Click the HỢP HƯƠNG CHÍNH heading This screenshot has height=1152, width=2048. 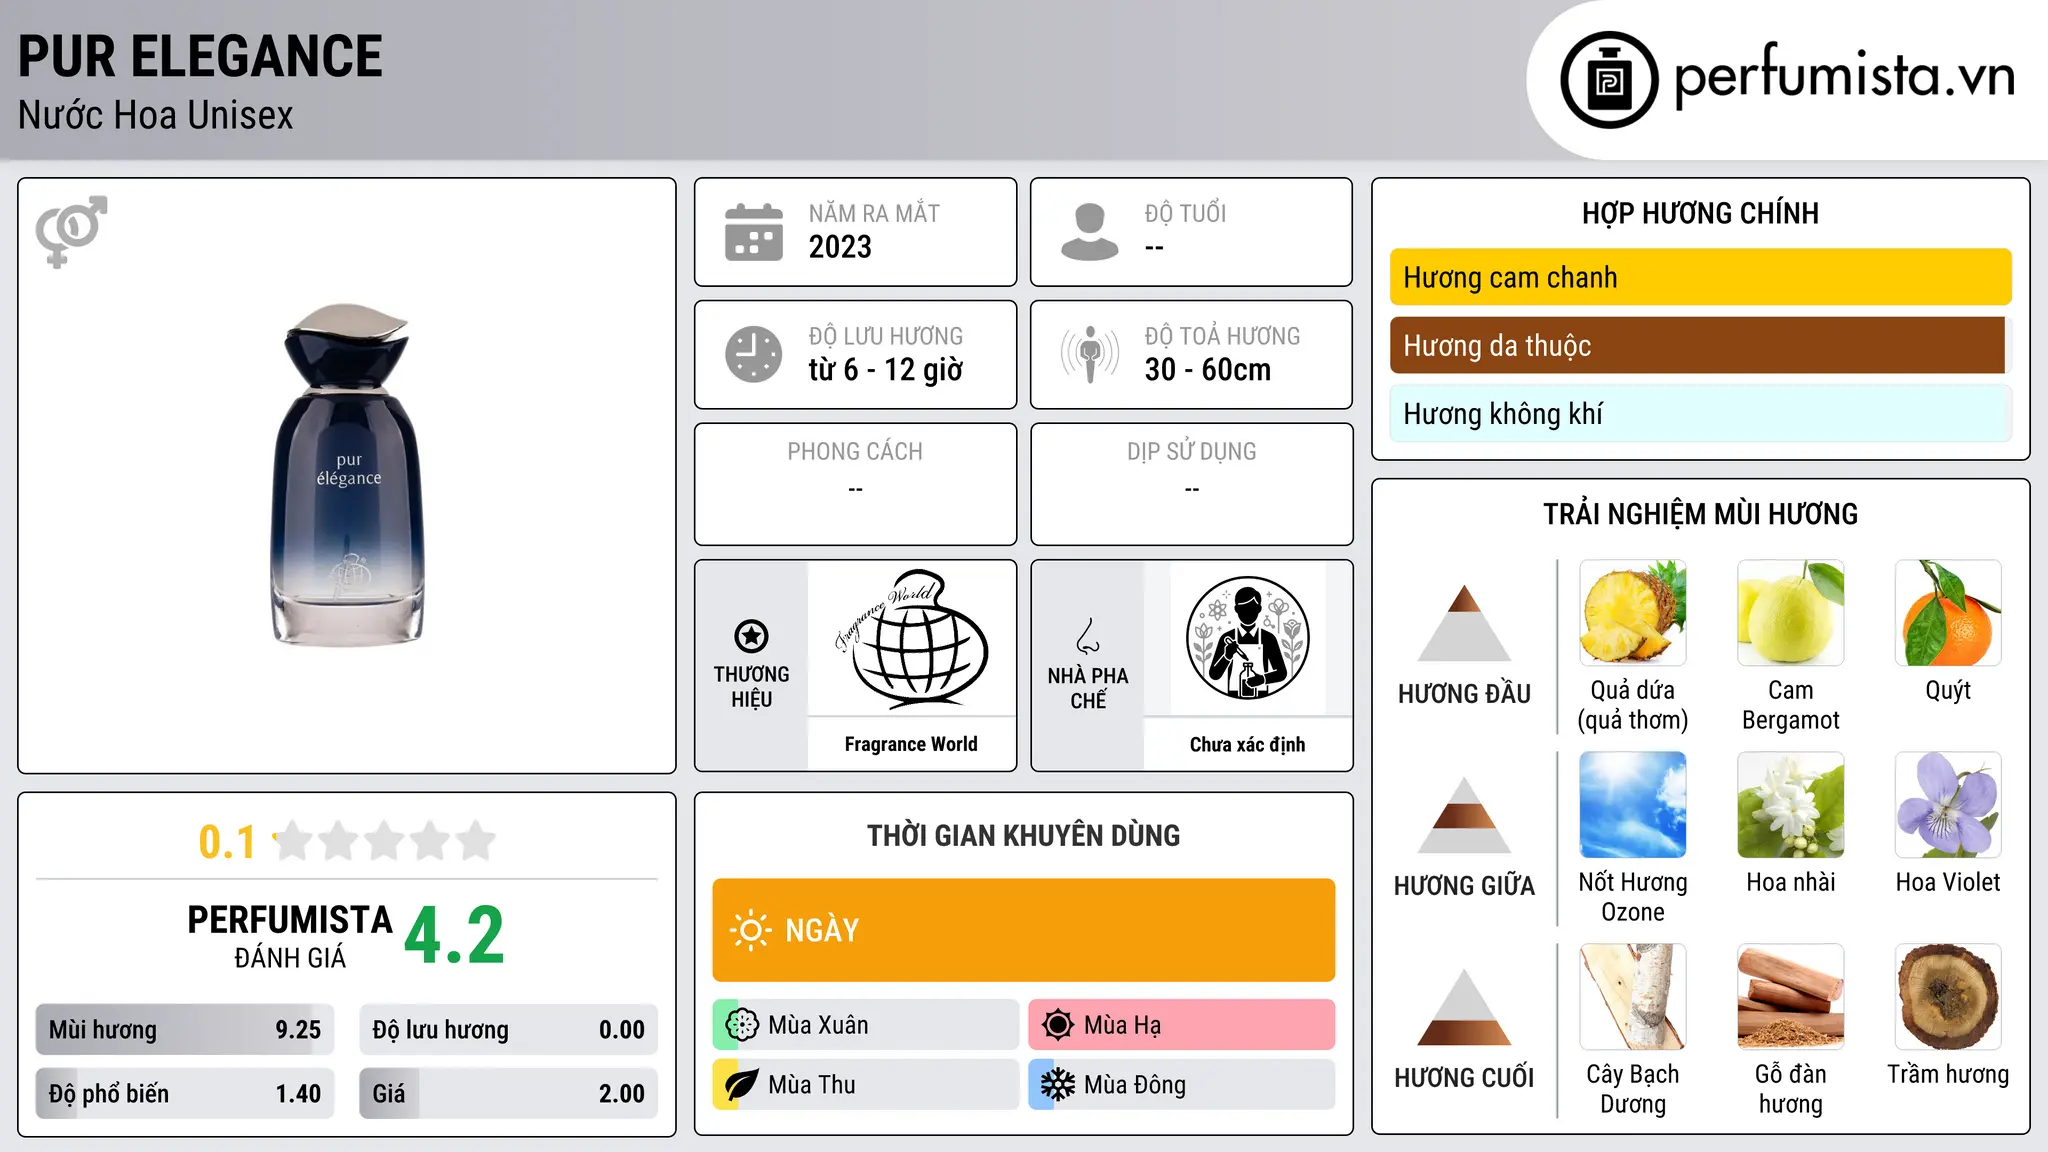(1700, 213)
